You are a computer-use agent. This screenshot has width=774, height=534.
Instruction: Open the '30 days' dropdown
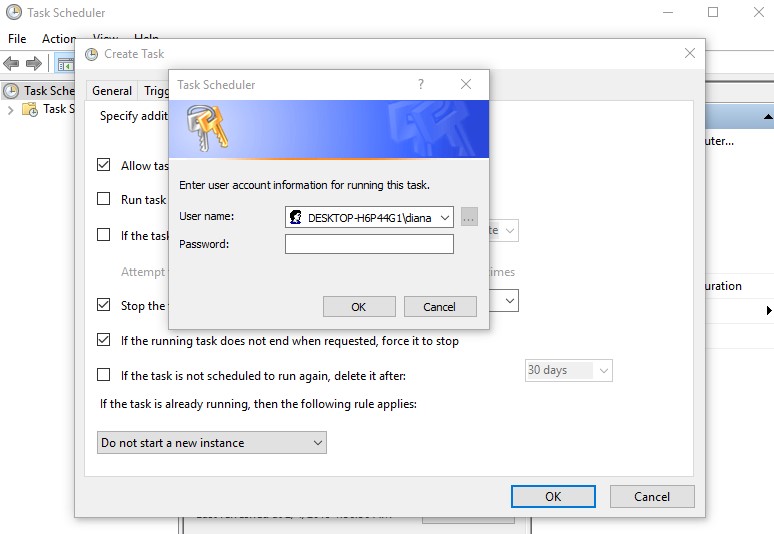pos(603,371)
